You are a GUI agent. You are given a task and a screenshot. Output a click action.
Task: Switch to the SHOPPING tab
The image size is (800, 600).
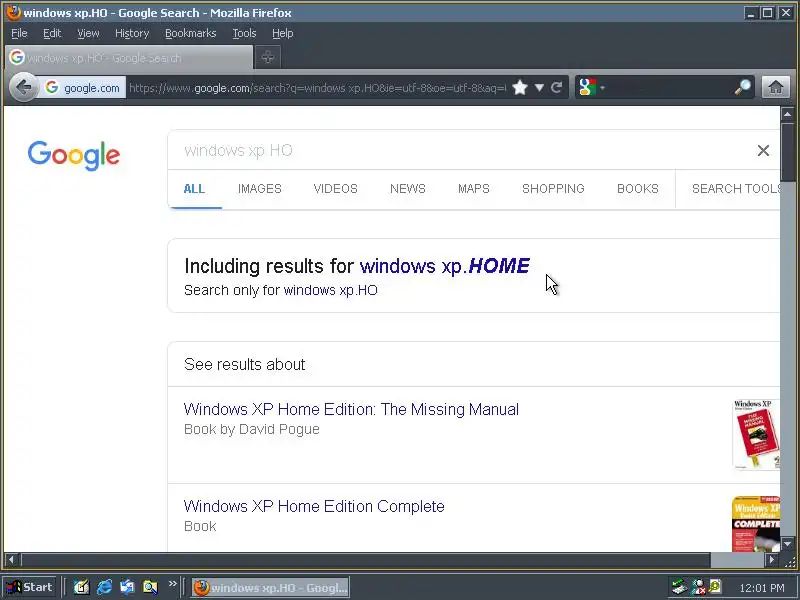[553, 189]
